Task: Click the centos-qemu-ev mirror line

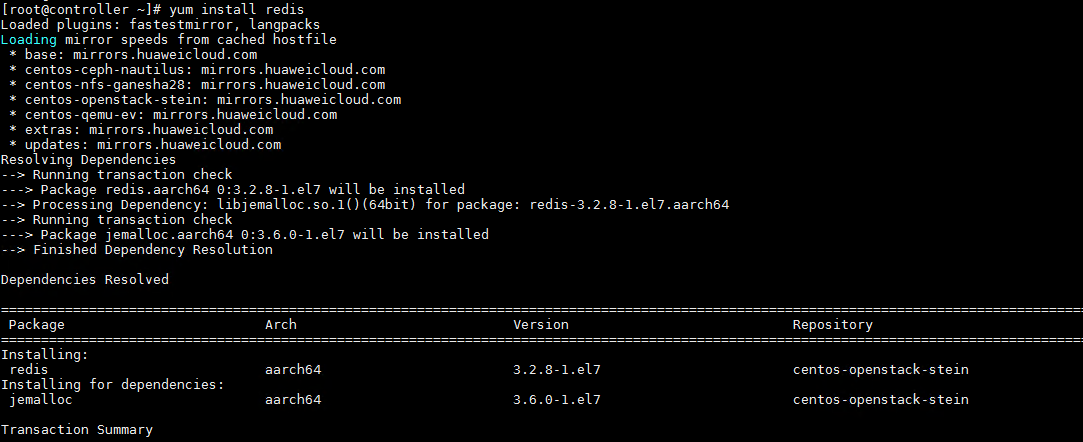Action: tap(173, 115)
